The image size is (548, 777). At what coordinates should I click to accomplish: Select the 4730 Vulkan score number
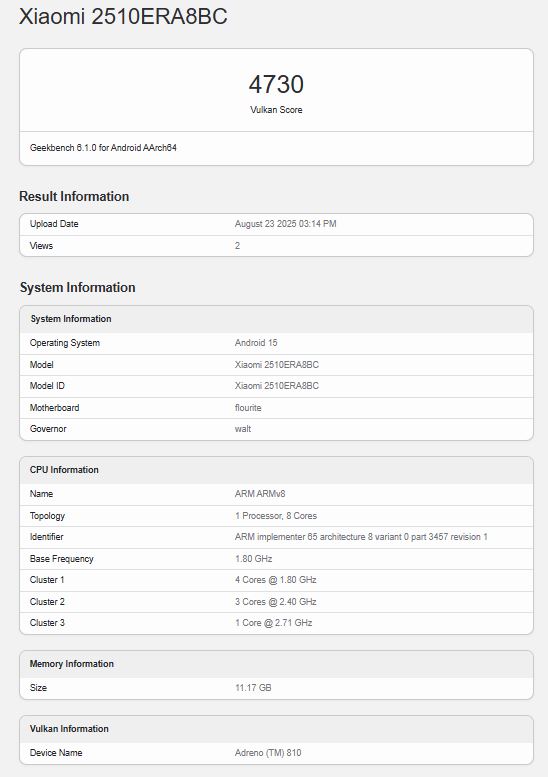[x=276, y=84]
